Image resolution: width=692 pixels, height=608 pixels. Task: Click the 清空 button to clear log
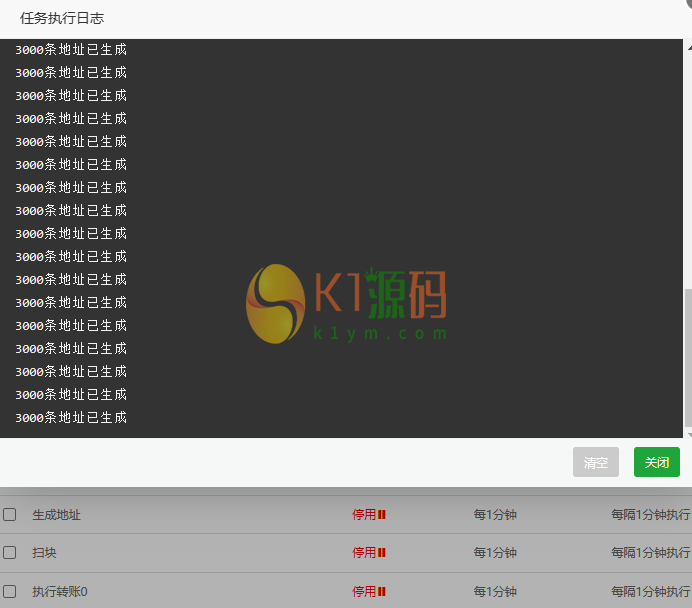tap(595, 462)
